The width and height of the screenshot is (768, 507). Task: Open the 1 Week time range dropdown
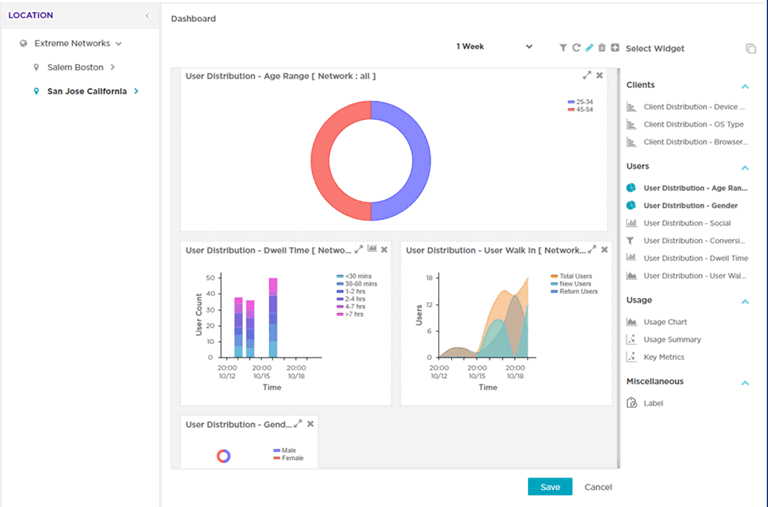[x=494, y=47]
